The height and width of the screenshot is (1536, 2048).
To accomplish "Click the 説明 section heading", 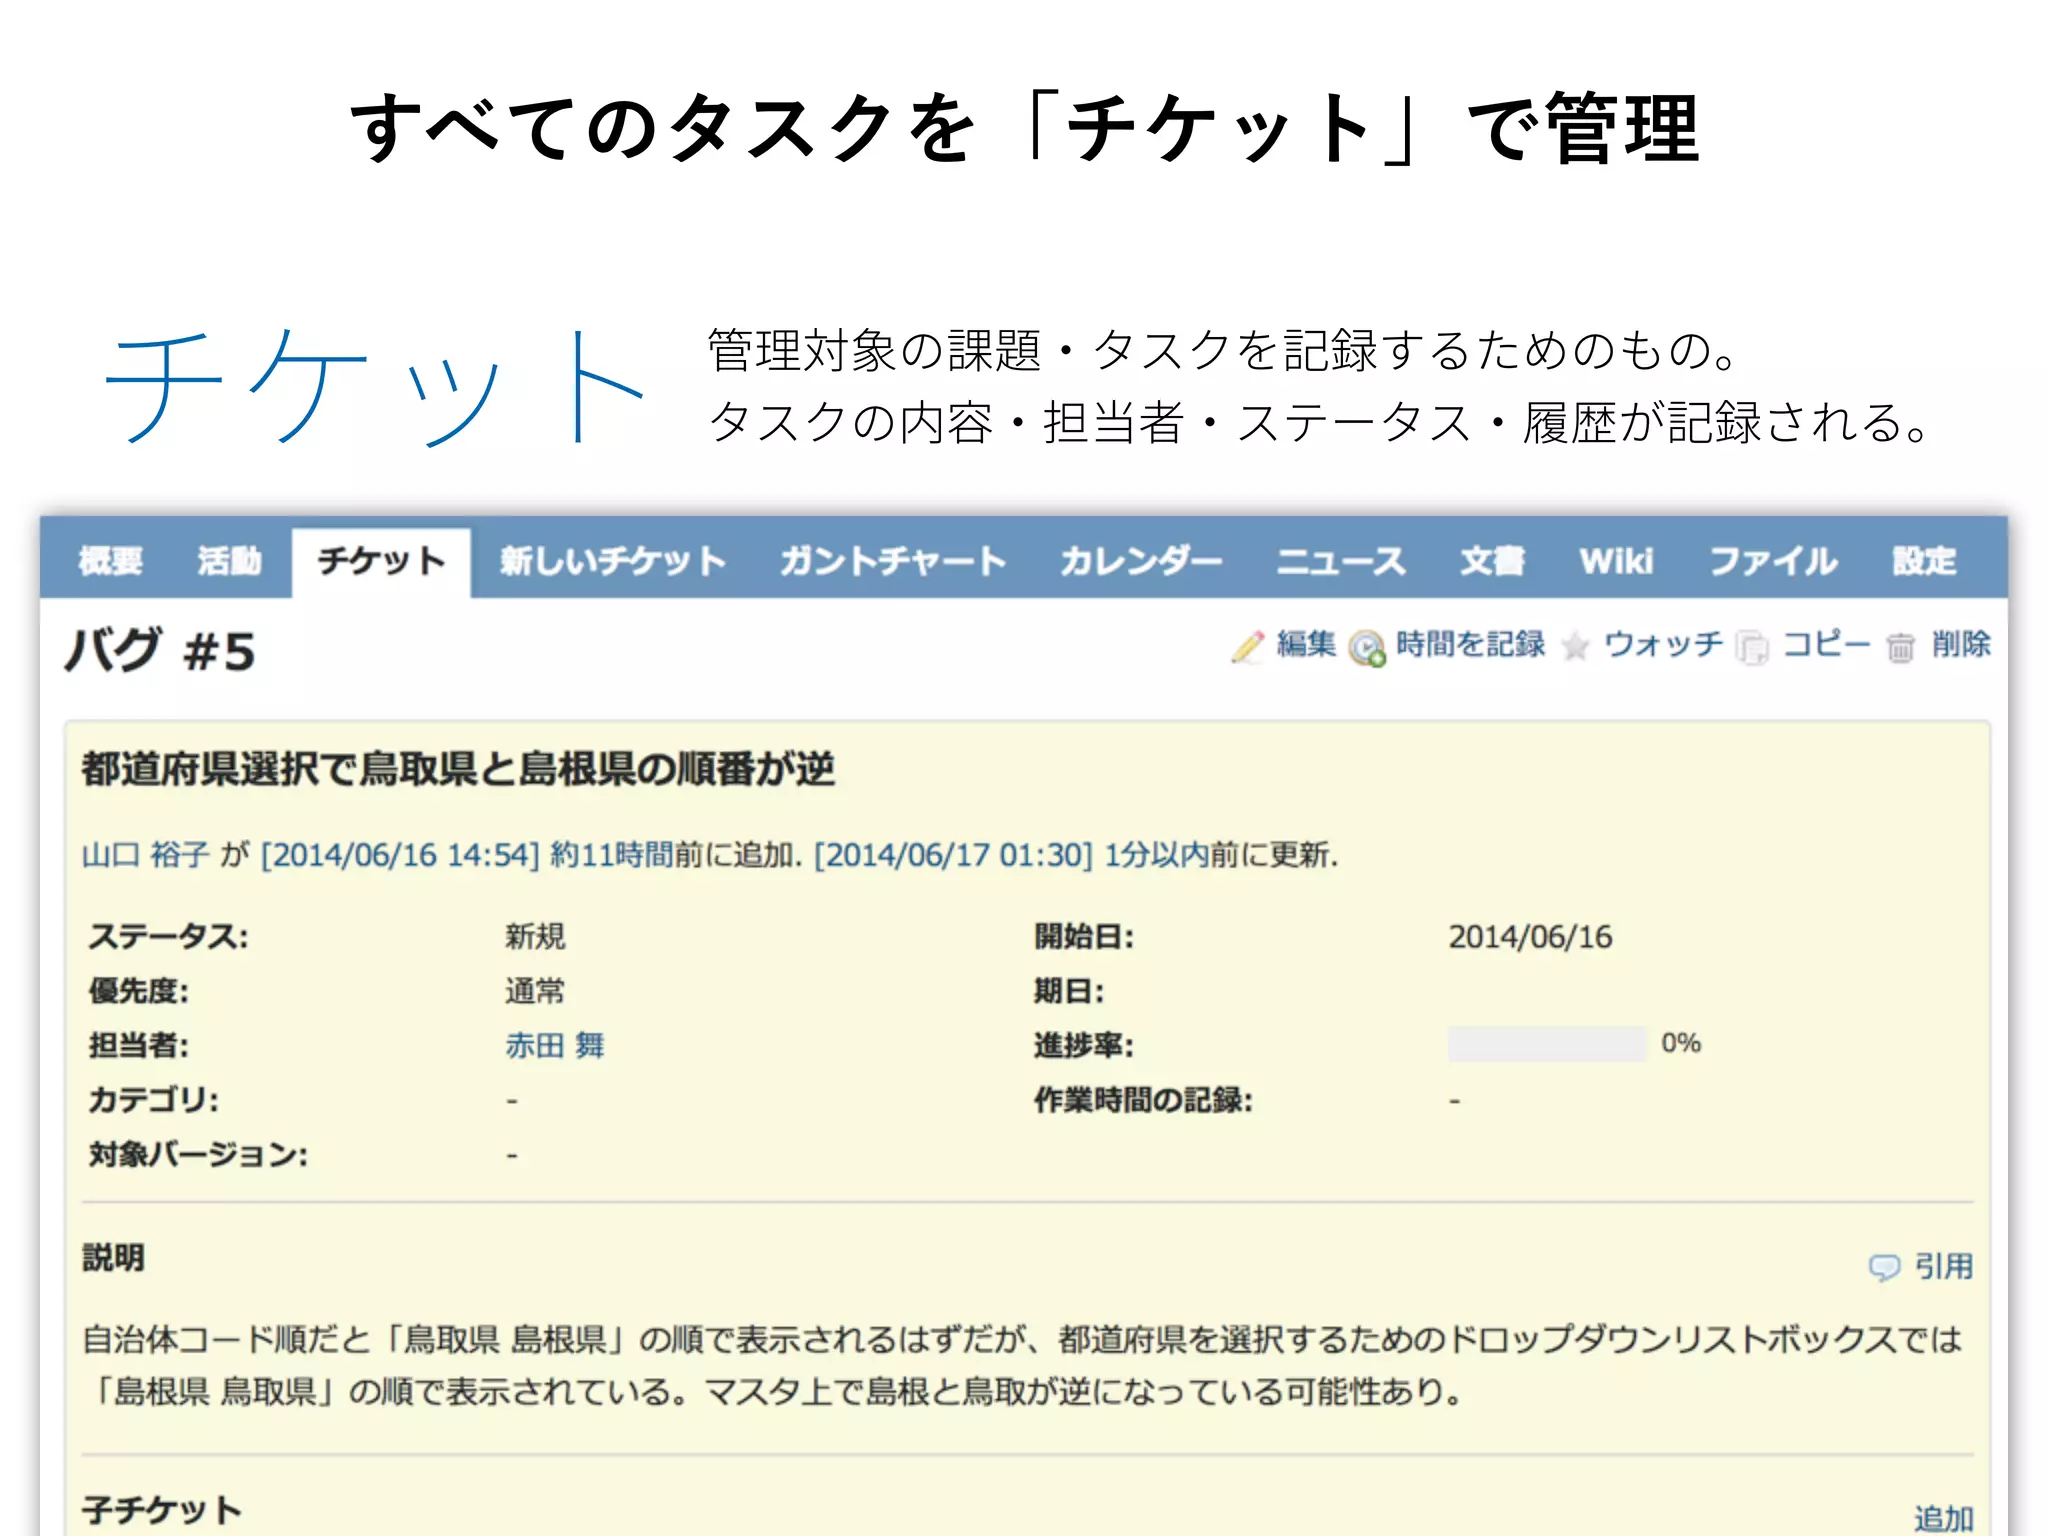I will 113,1258.
